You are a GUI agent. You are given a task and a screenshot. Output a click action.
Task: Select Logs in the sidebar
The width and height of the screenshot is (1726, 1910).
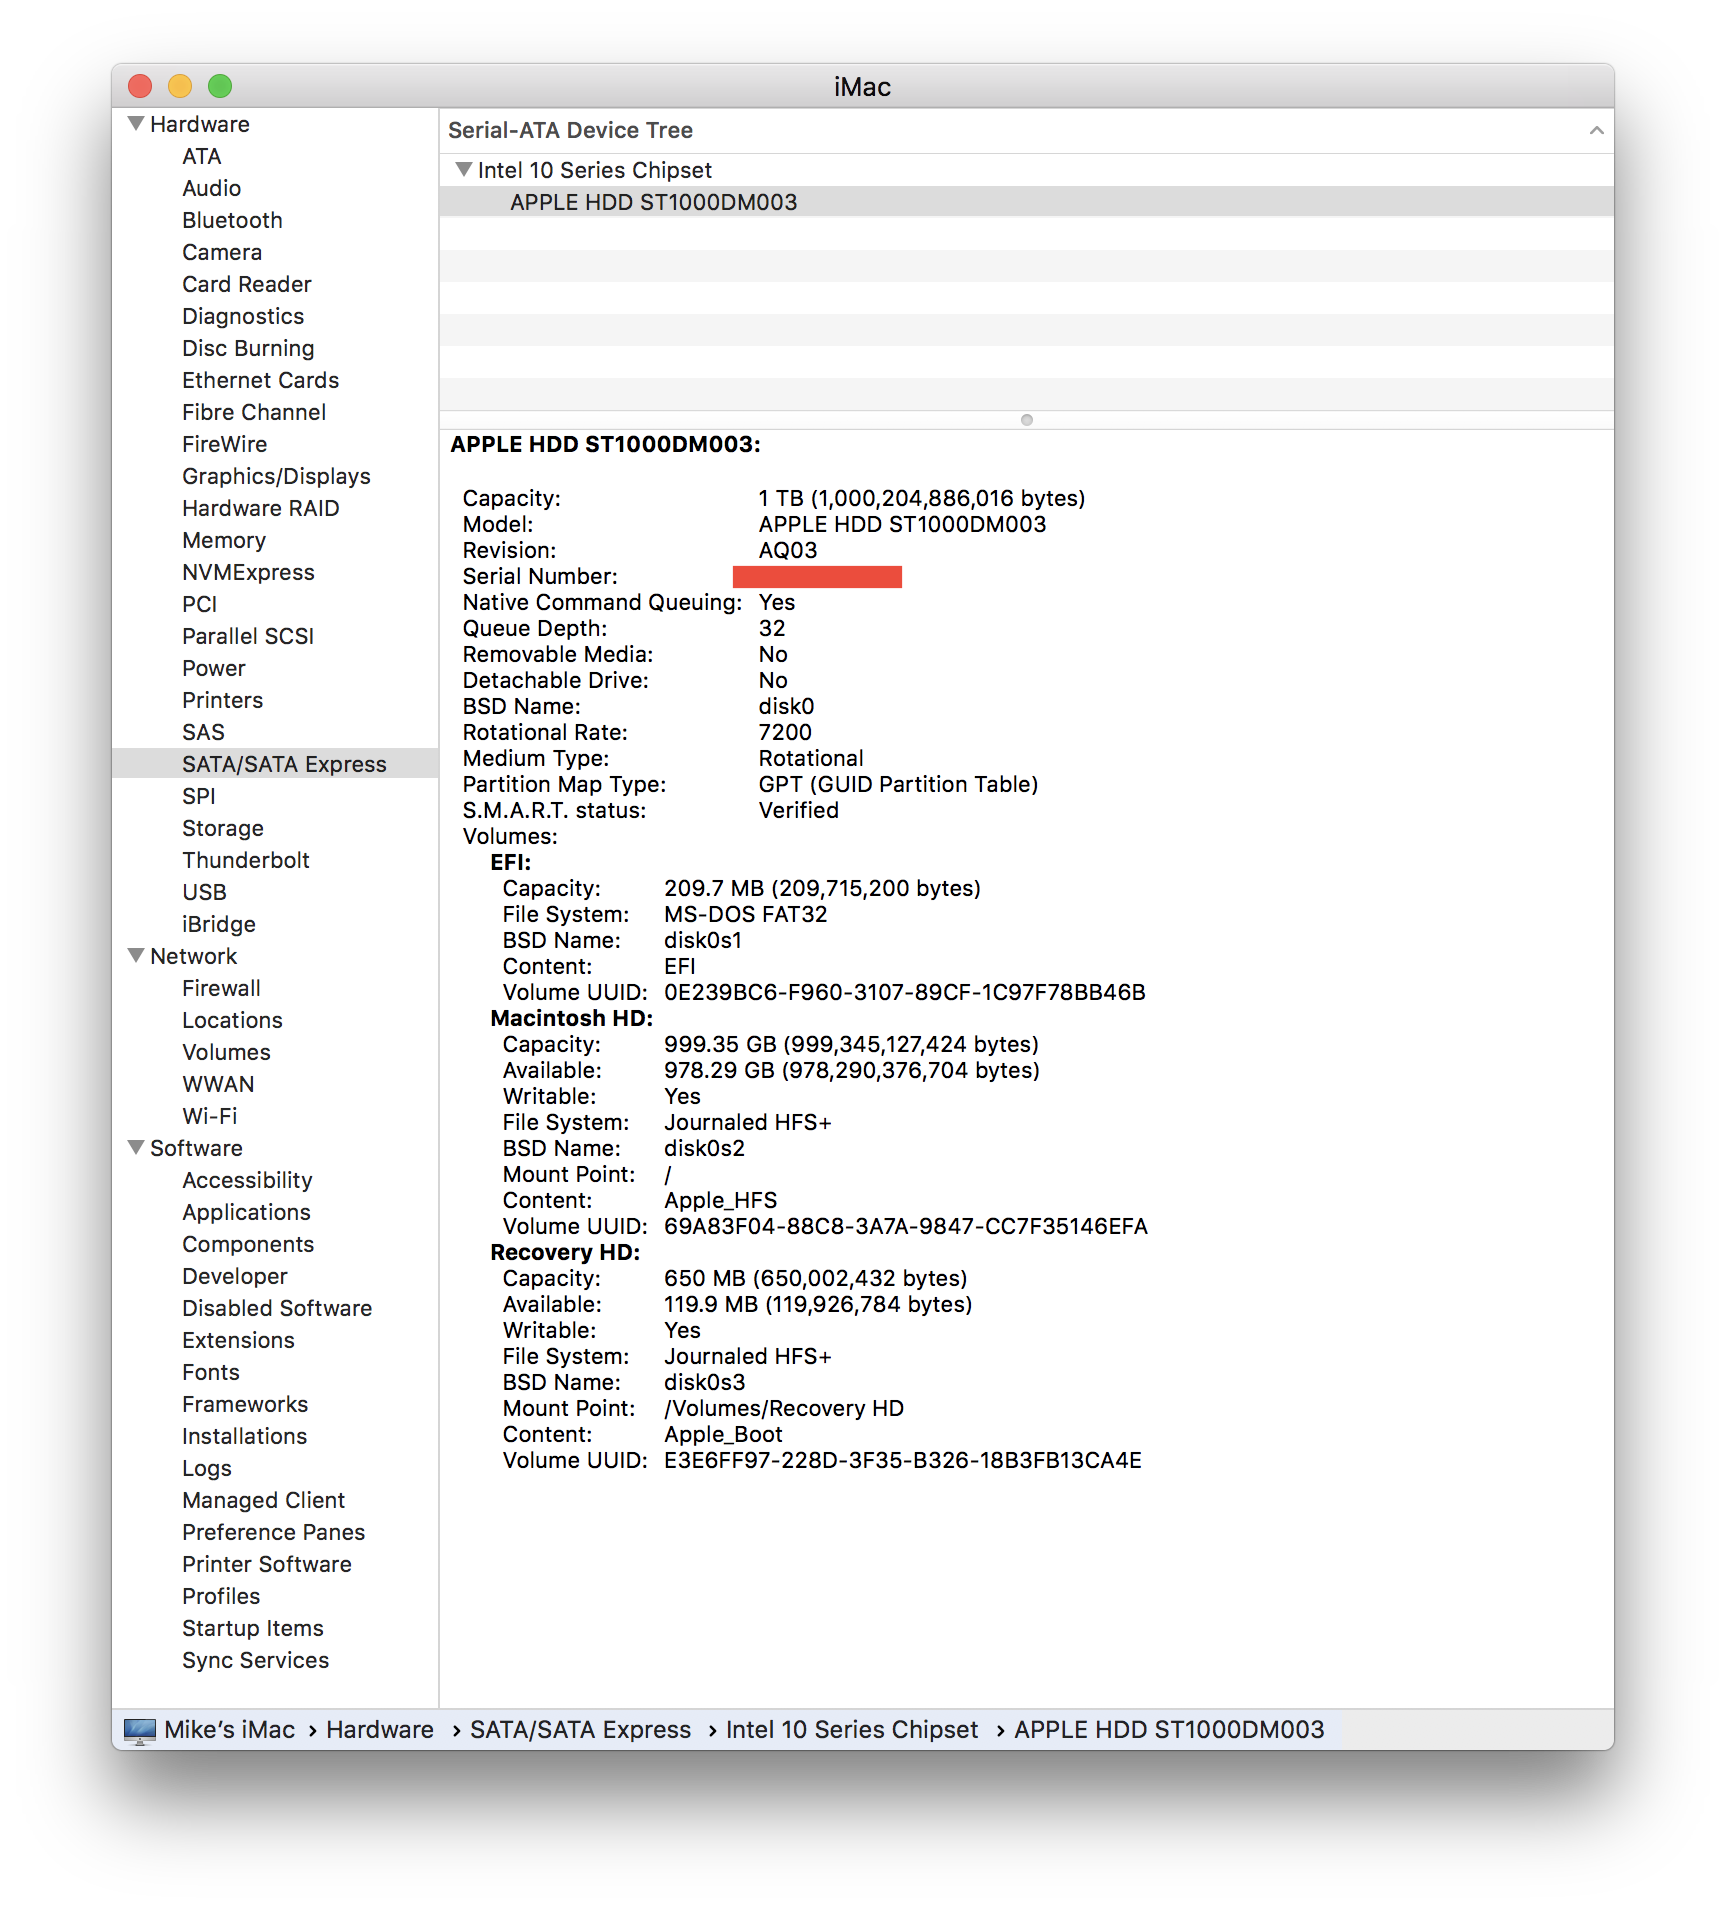tap(207, 1469)
